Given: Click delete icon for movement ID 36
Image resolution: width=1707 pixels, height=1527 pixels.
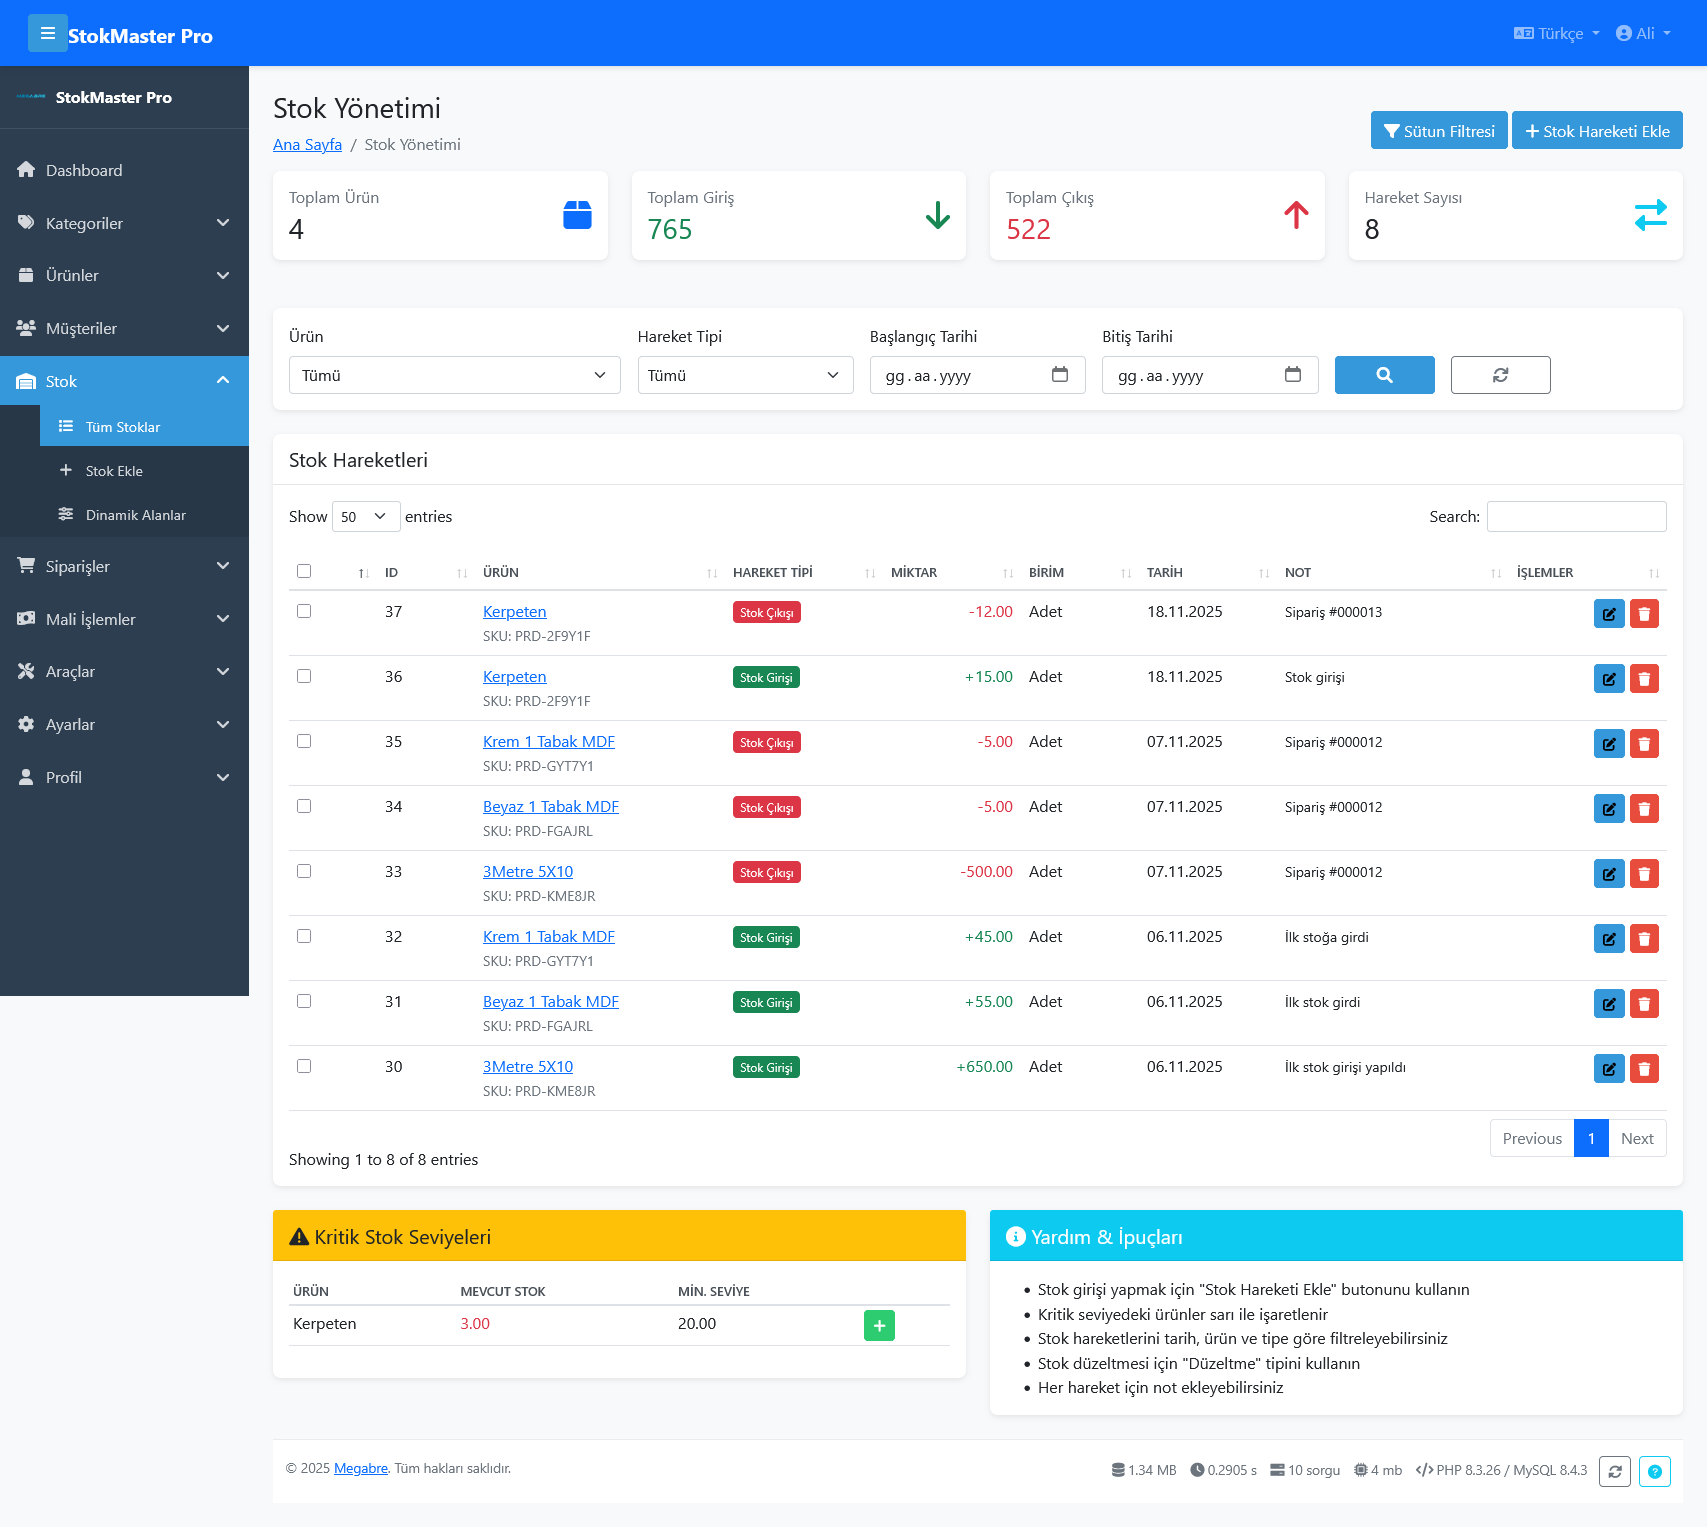Looking at the screenshot, I should [x=1644, y=678].
